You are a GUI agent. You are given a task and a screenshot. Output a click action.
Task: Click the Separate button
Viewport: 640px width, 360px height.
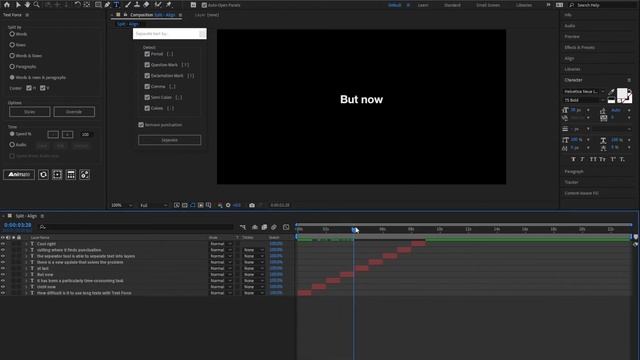[x=169, y=140]
